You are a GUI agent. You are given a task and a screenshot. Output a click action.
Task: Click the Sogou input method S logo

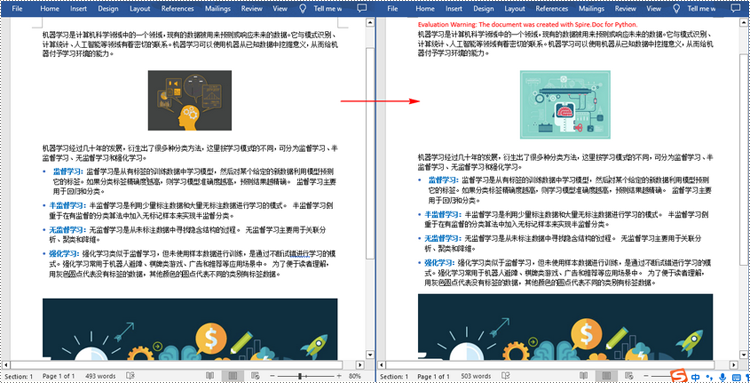(x=678, y=376)
